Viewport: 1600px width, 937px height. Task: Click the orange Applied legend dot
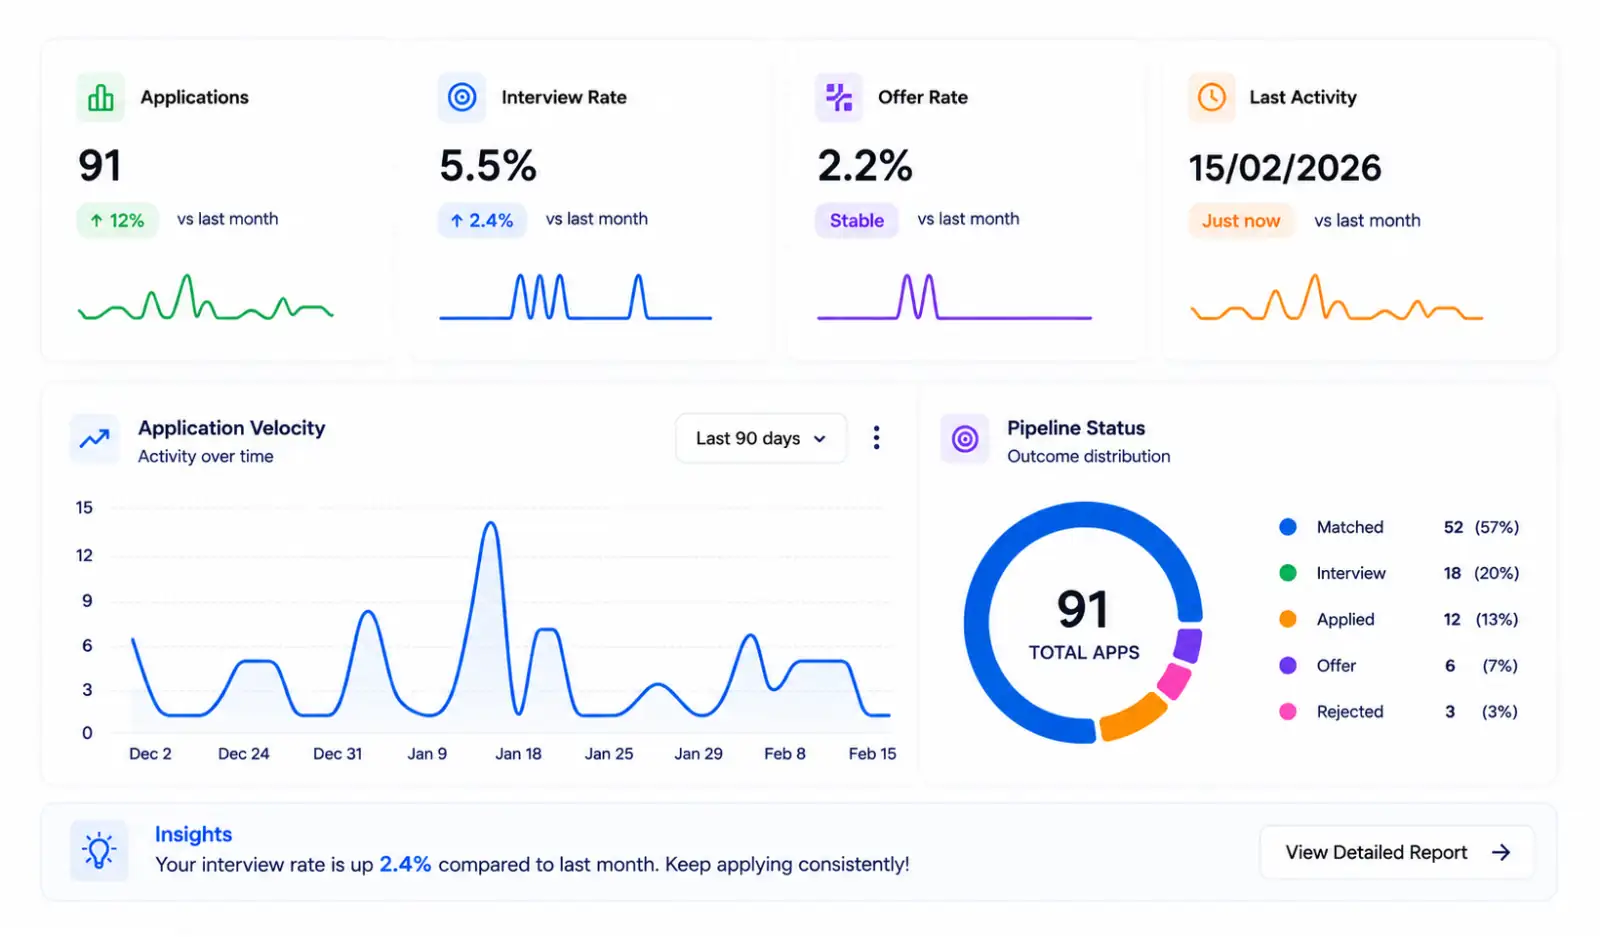coord(1288,619)
